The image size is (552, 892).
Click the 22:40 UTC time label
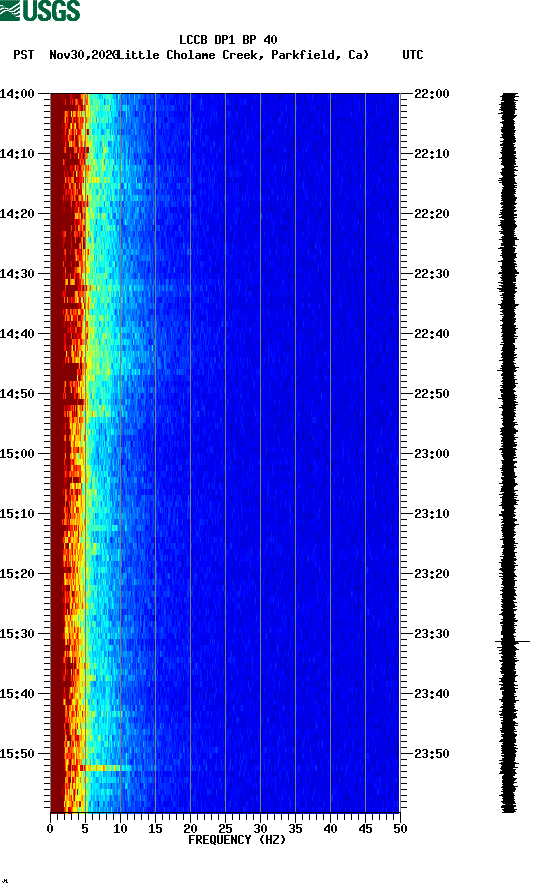coord(431,334)
